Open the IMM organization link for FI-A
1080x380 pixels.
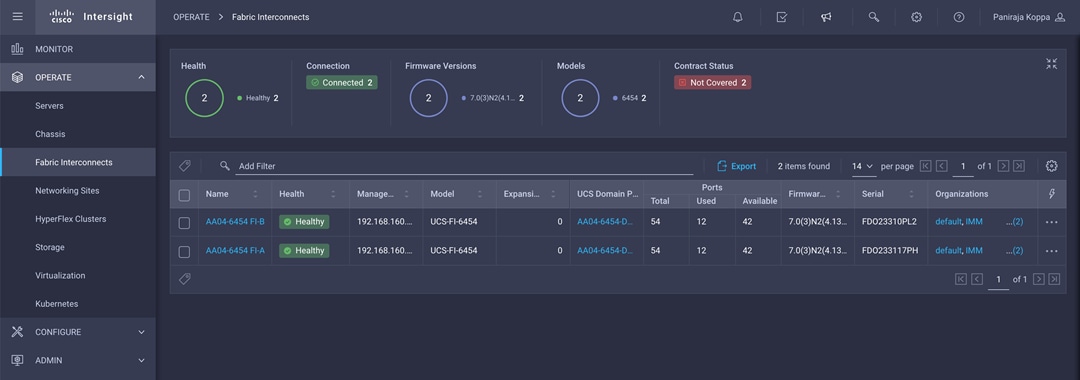coord(974,251)
